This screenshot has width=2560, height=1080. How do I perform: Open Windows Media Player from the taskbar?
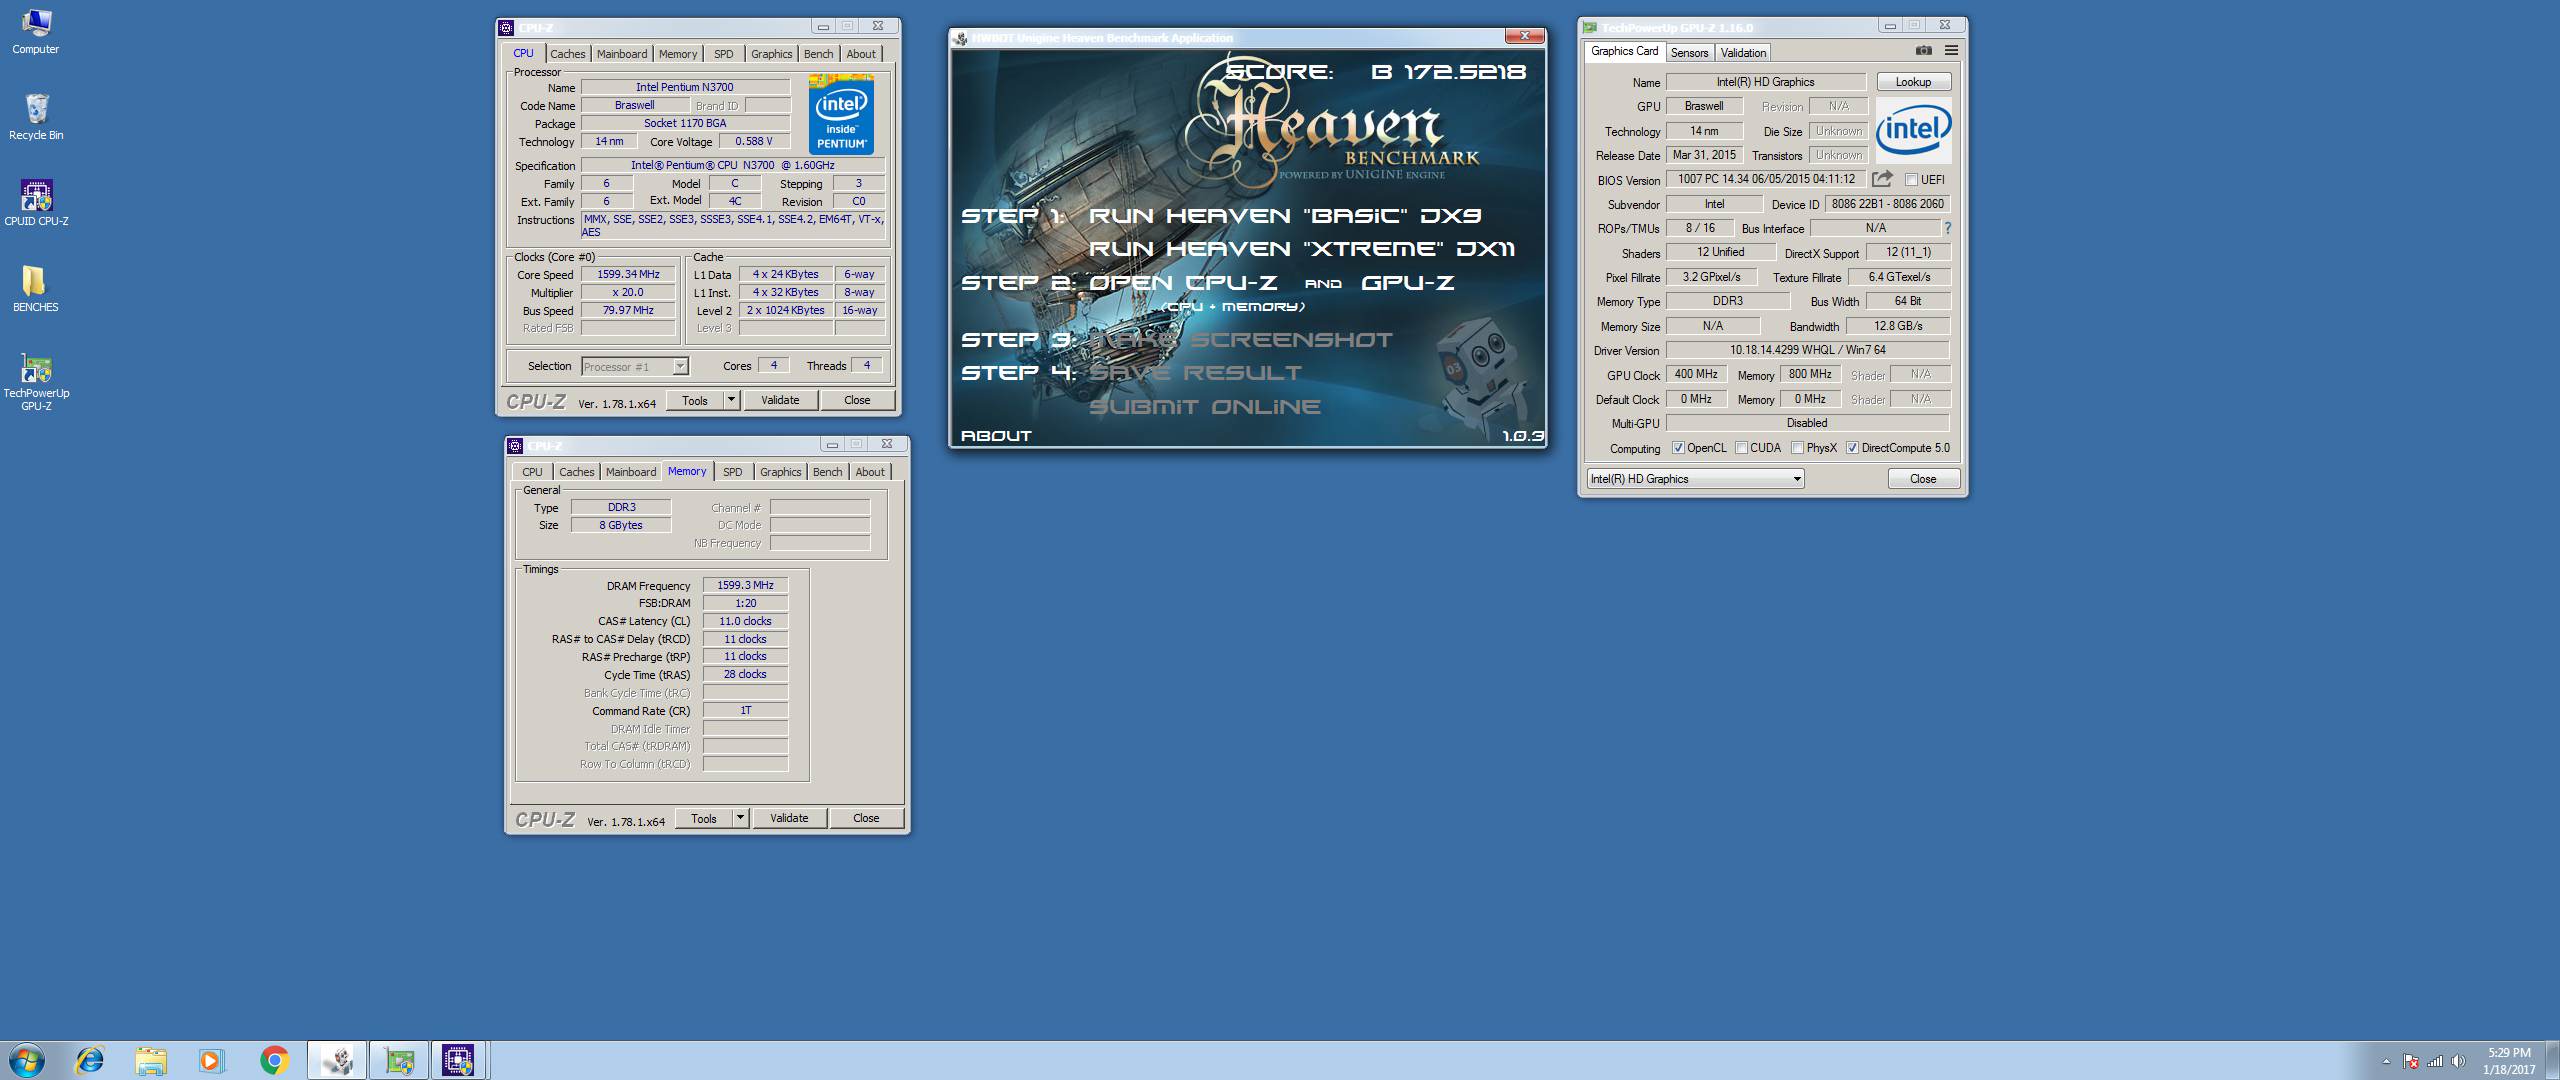(x=212, y=1060)
